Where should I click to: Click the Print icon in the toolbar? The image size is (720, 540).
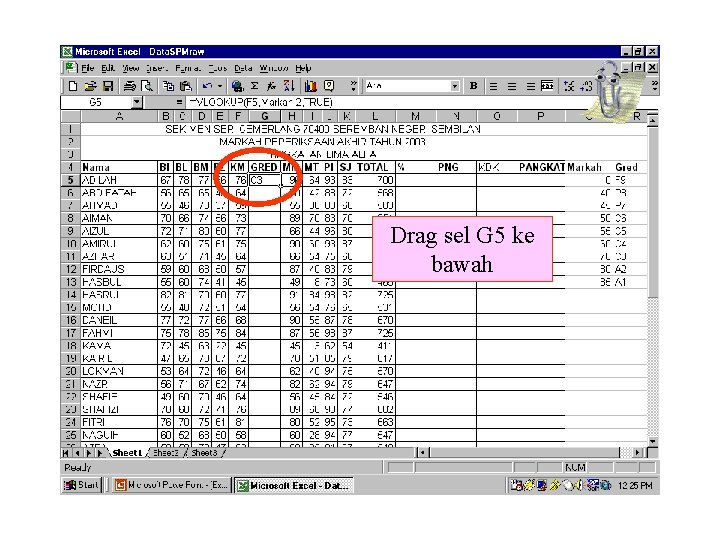click(x=130, y=86)
